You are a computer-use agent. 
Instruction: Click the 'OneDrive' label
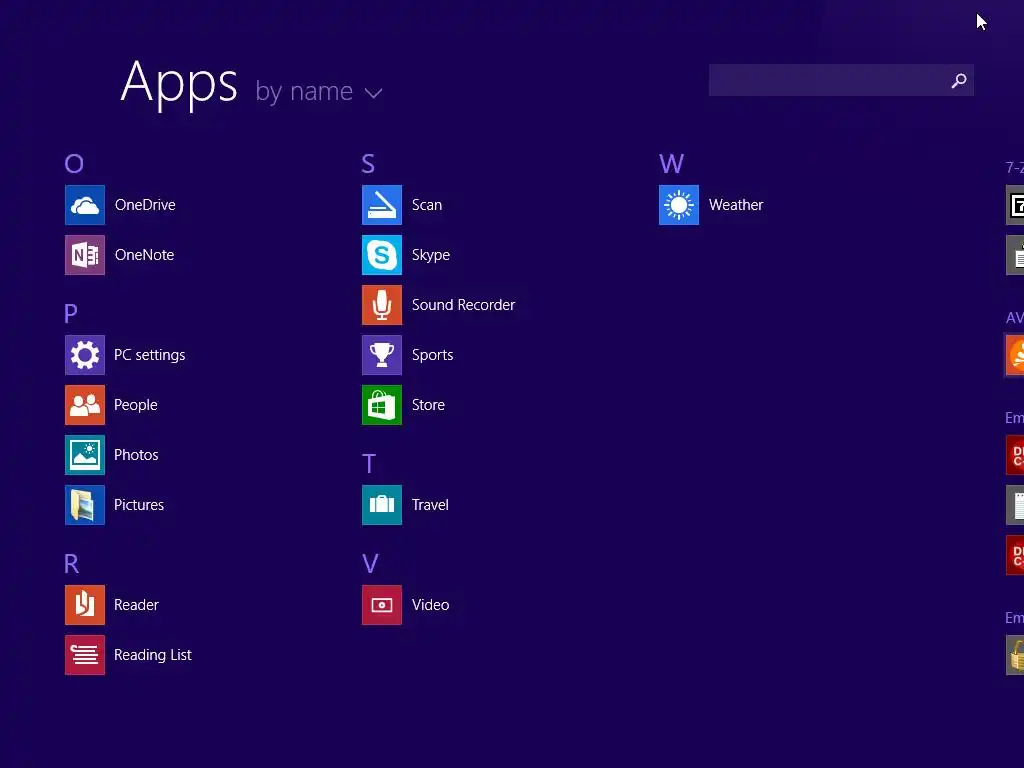click(x=145, y=205)
